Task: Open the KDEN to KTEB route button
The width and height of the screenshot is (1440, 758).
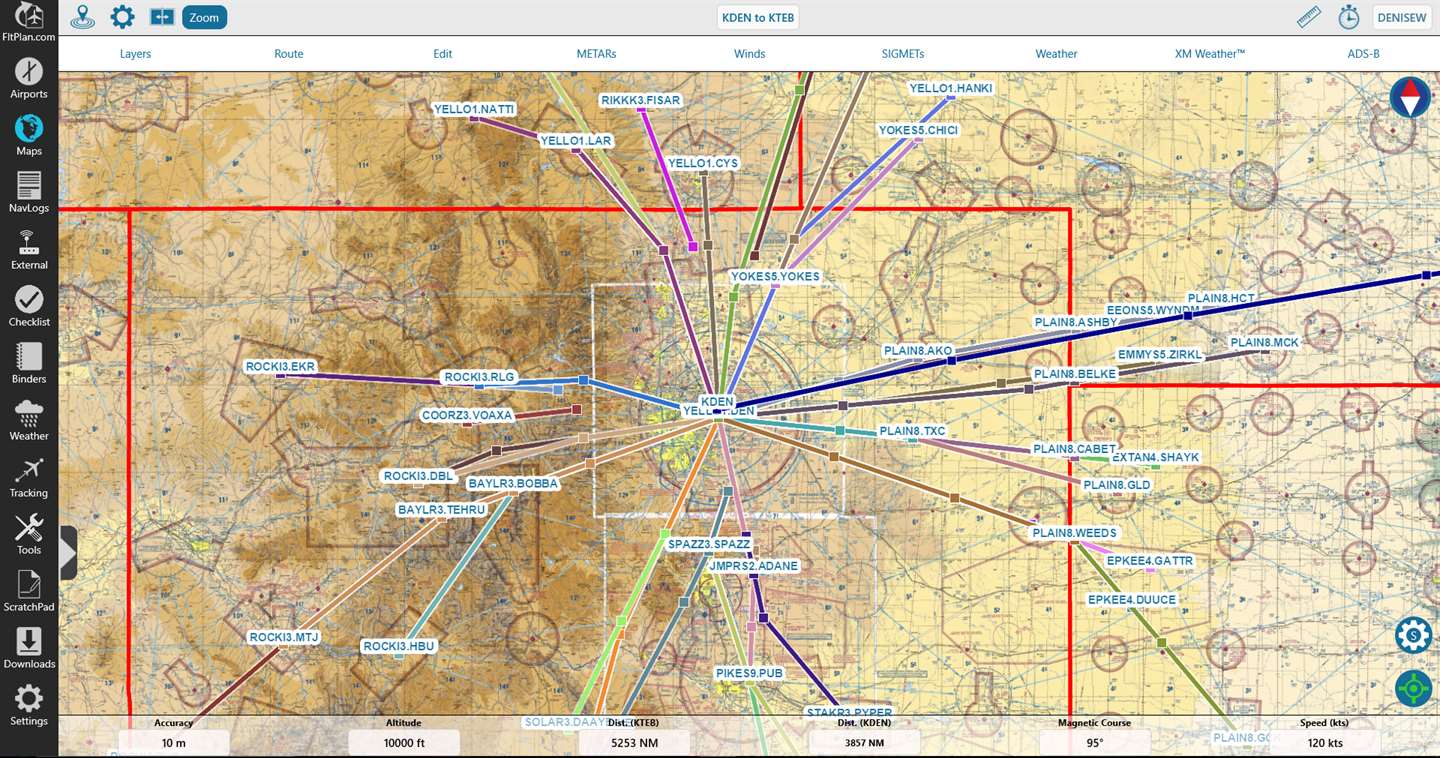Action: pyautogui.click(x=758, y=17)
